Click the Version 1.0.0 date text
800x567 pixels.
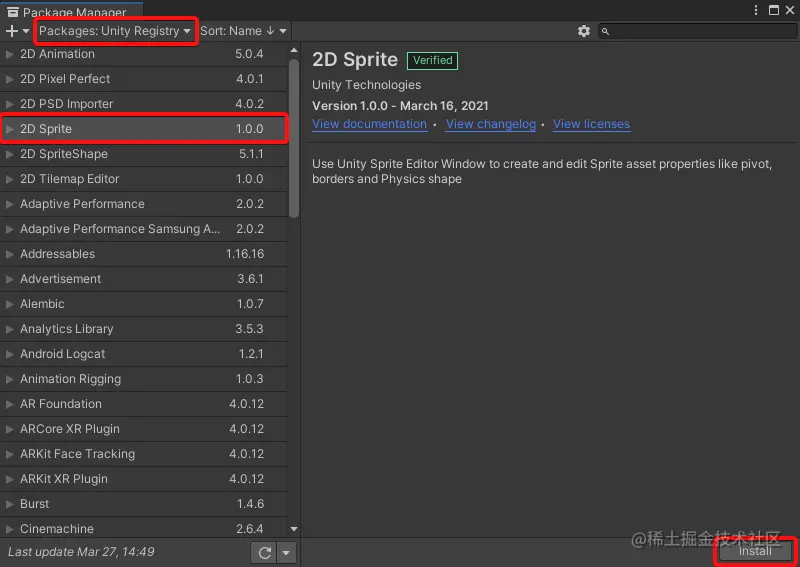(x=400, y=106)
